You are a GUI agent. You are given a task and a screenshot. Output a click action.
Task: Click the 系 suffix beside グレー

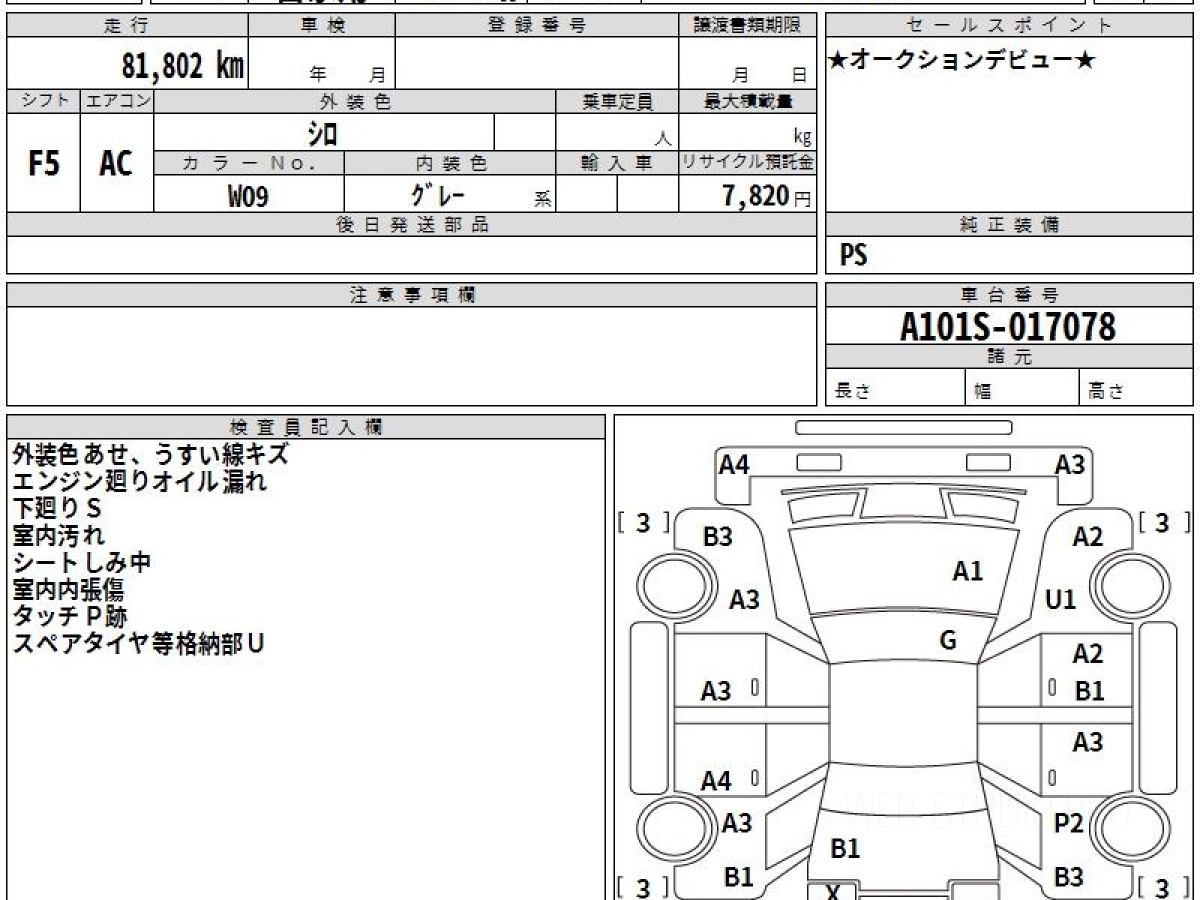pos(542,199)
